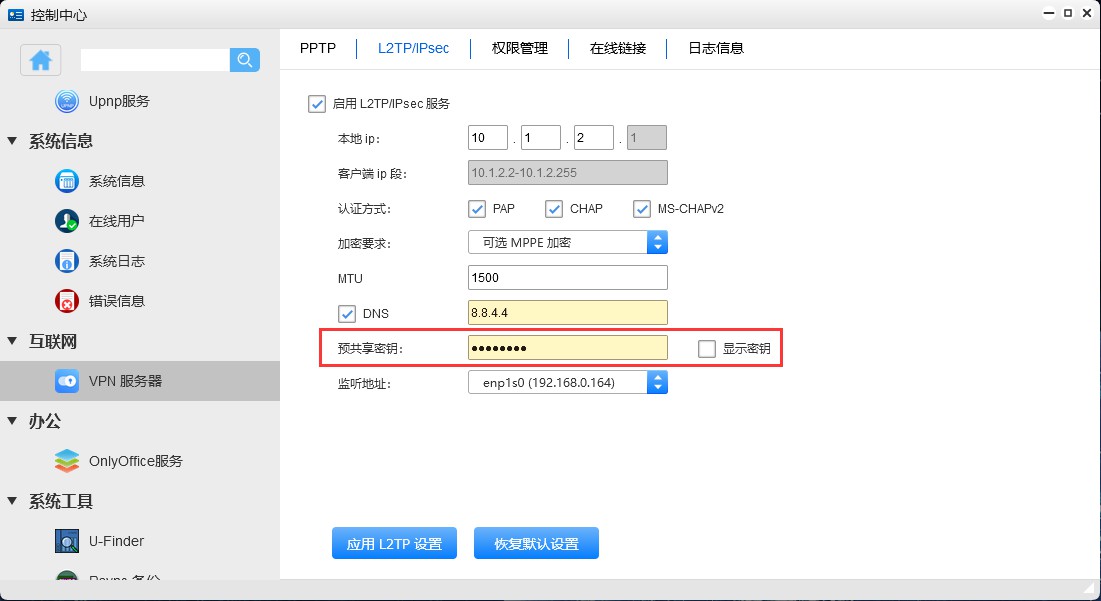
Task: Click the search magnifier icon
Action: tap(244, 60)
